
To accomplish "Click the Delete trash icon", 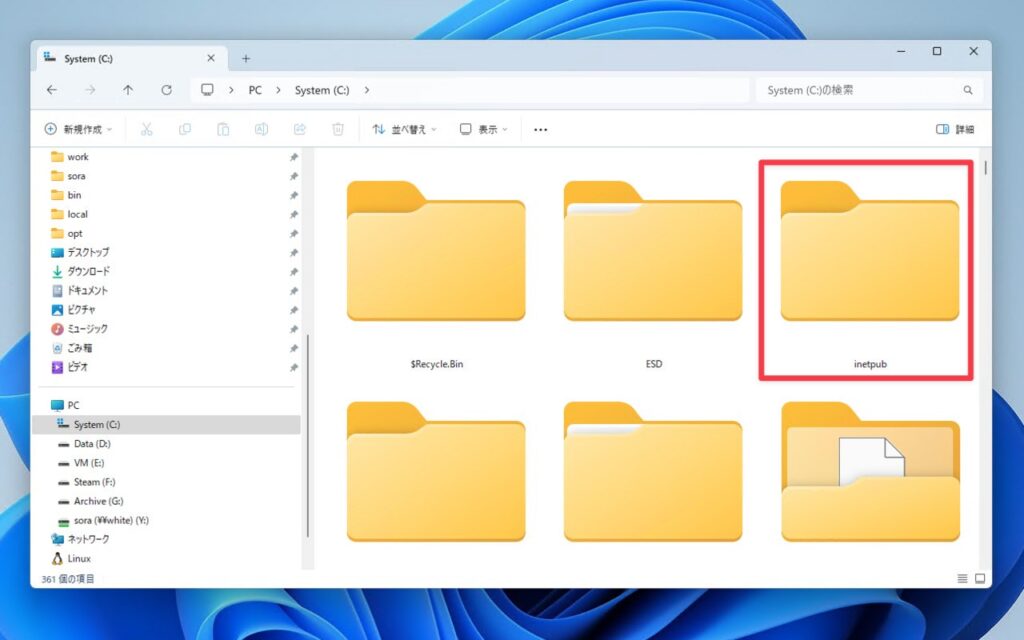I will [x=338, y=129].
